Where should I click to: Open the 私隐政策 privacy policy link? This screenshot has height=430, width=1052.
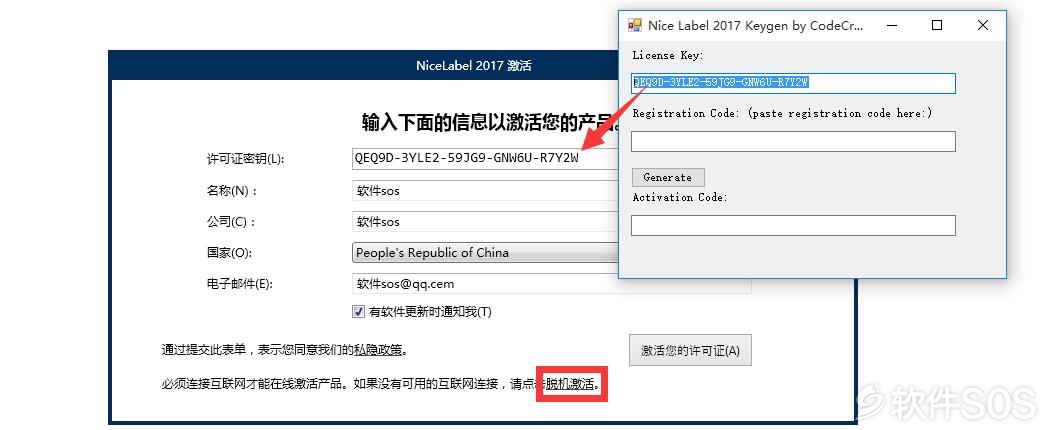click(379, 350)
